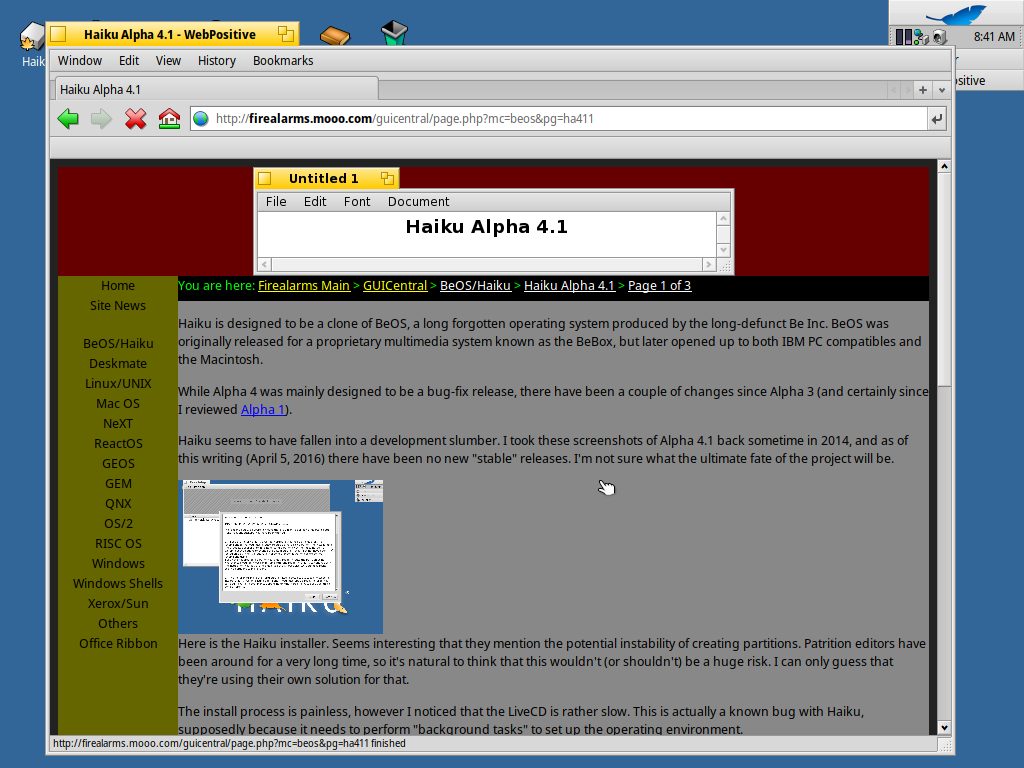Image resolution: width=1024 pixels, height=768 pixels.
Task: Click the paragraph starting 'Haiku is designed'
Action: (x=550, y=342)
